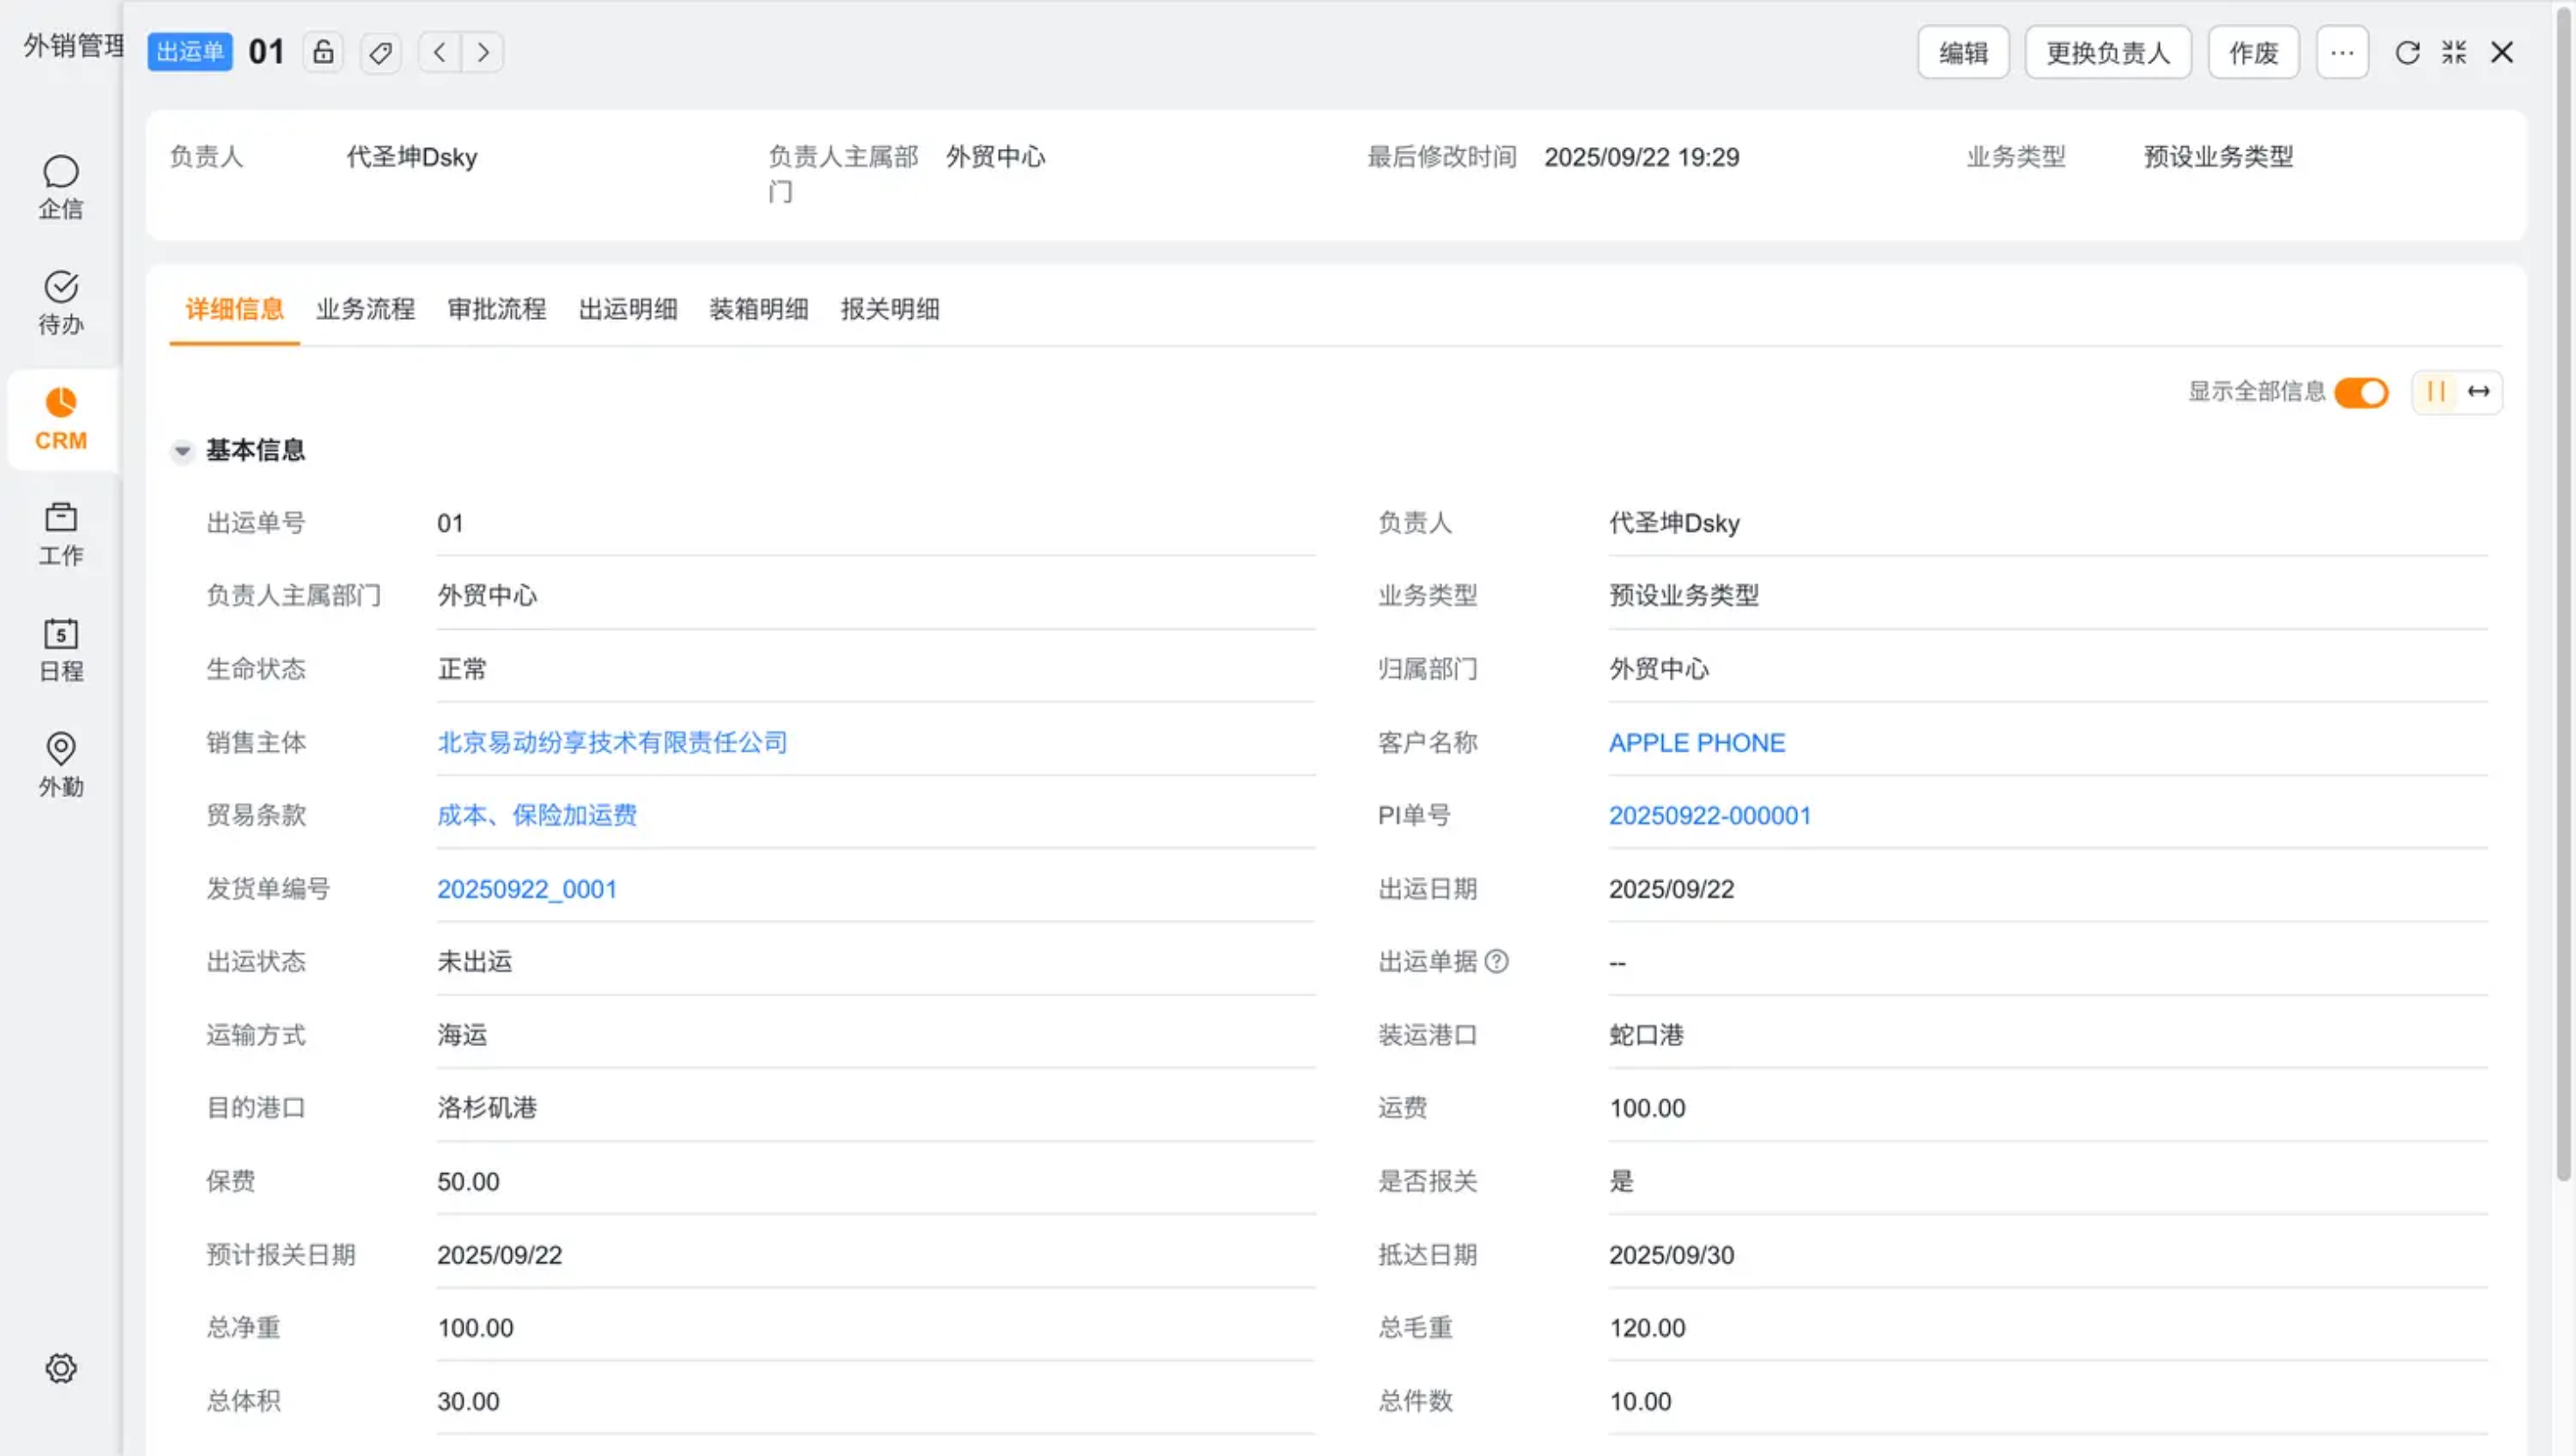Click the tag icon in header

380,52
